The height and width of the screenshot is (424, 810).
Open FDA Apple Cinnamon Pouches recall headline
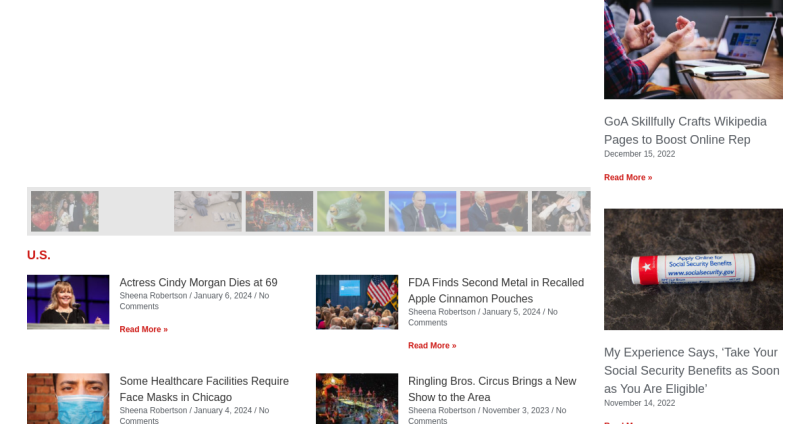pyautogui.click(x=495, y=290)
